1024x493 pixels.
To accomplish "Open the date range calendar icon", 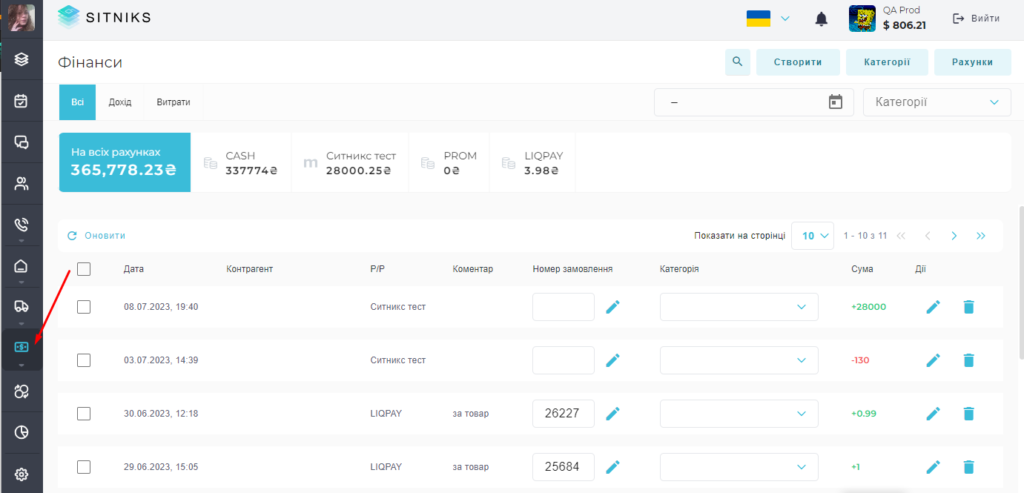I will [835, 102].
